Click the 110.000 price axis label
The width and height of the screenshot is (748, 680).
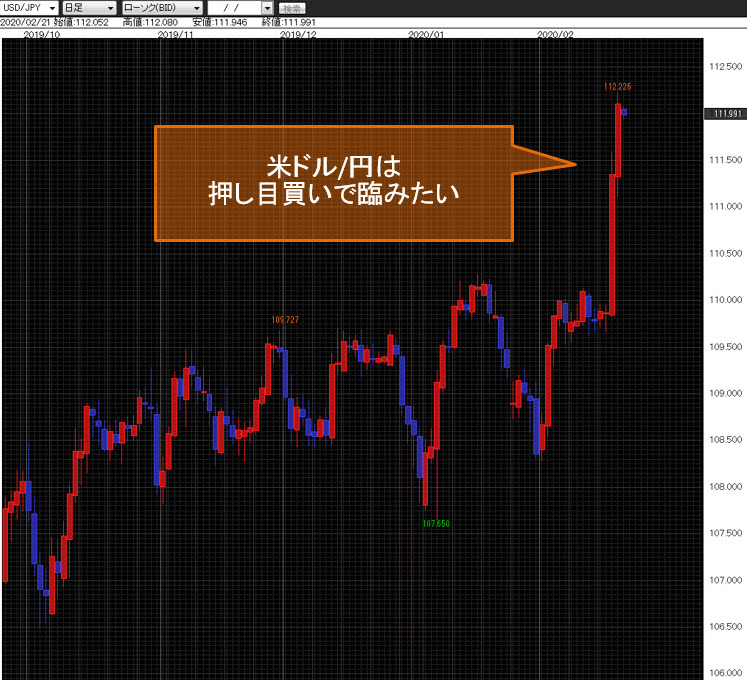726,300
